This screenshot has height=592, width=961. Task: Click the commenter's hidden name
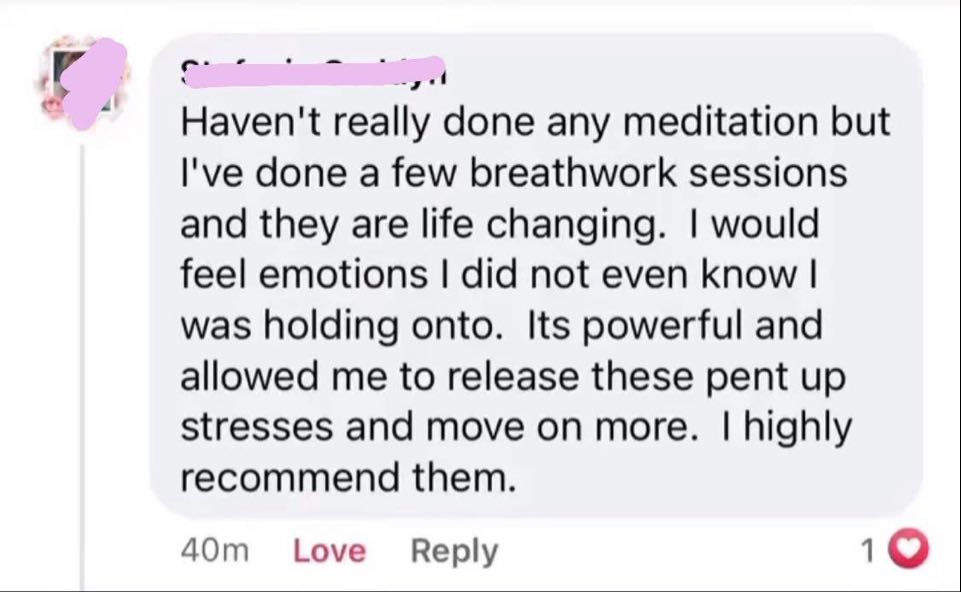point(311,72)
